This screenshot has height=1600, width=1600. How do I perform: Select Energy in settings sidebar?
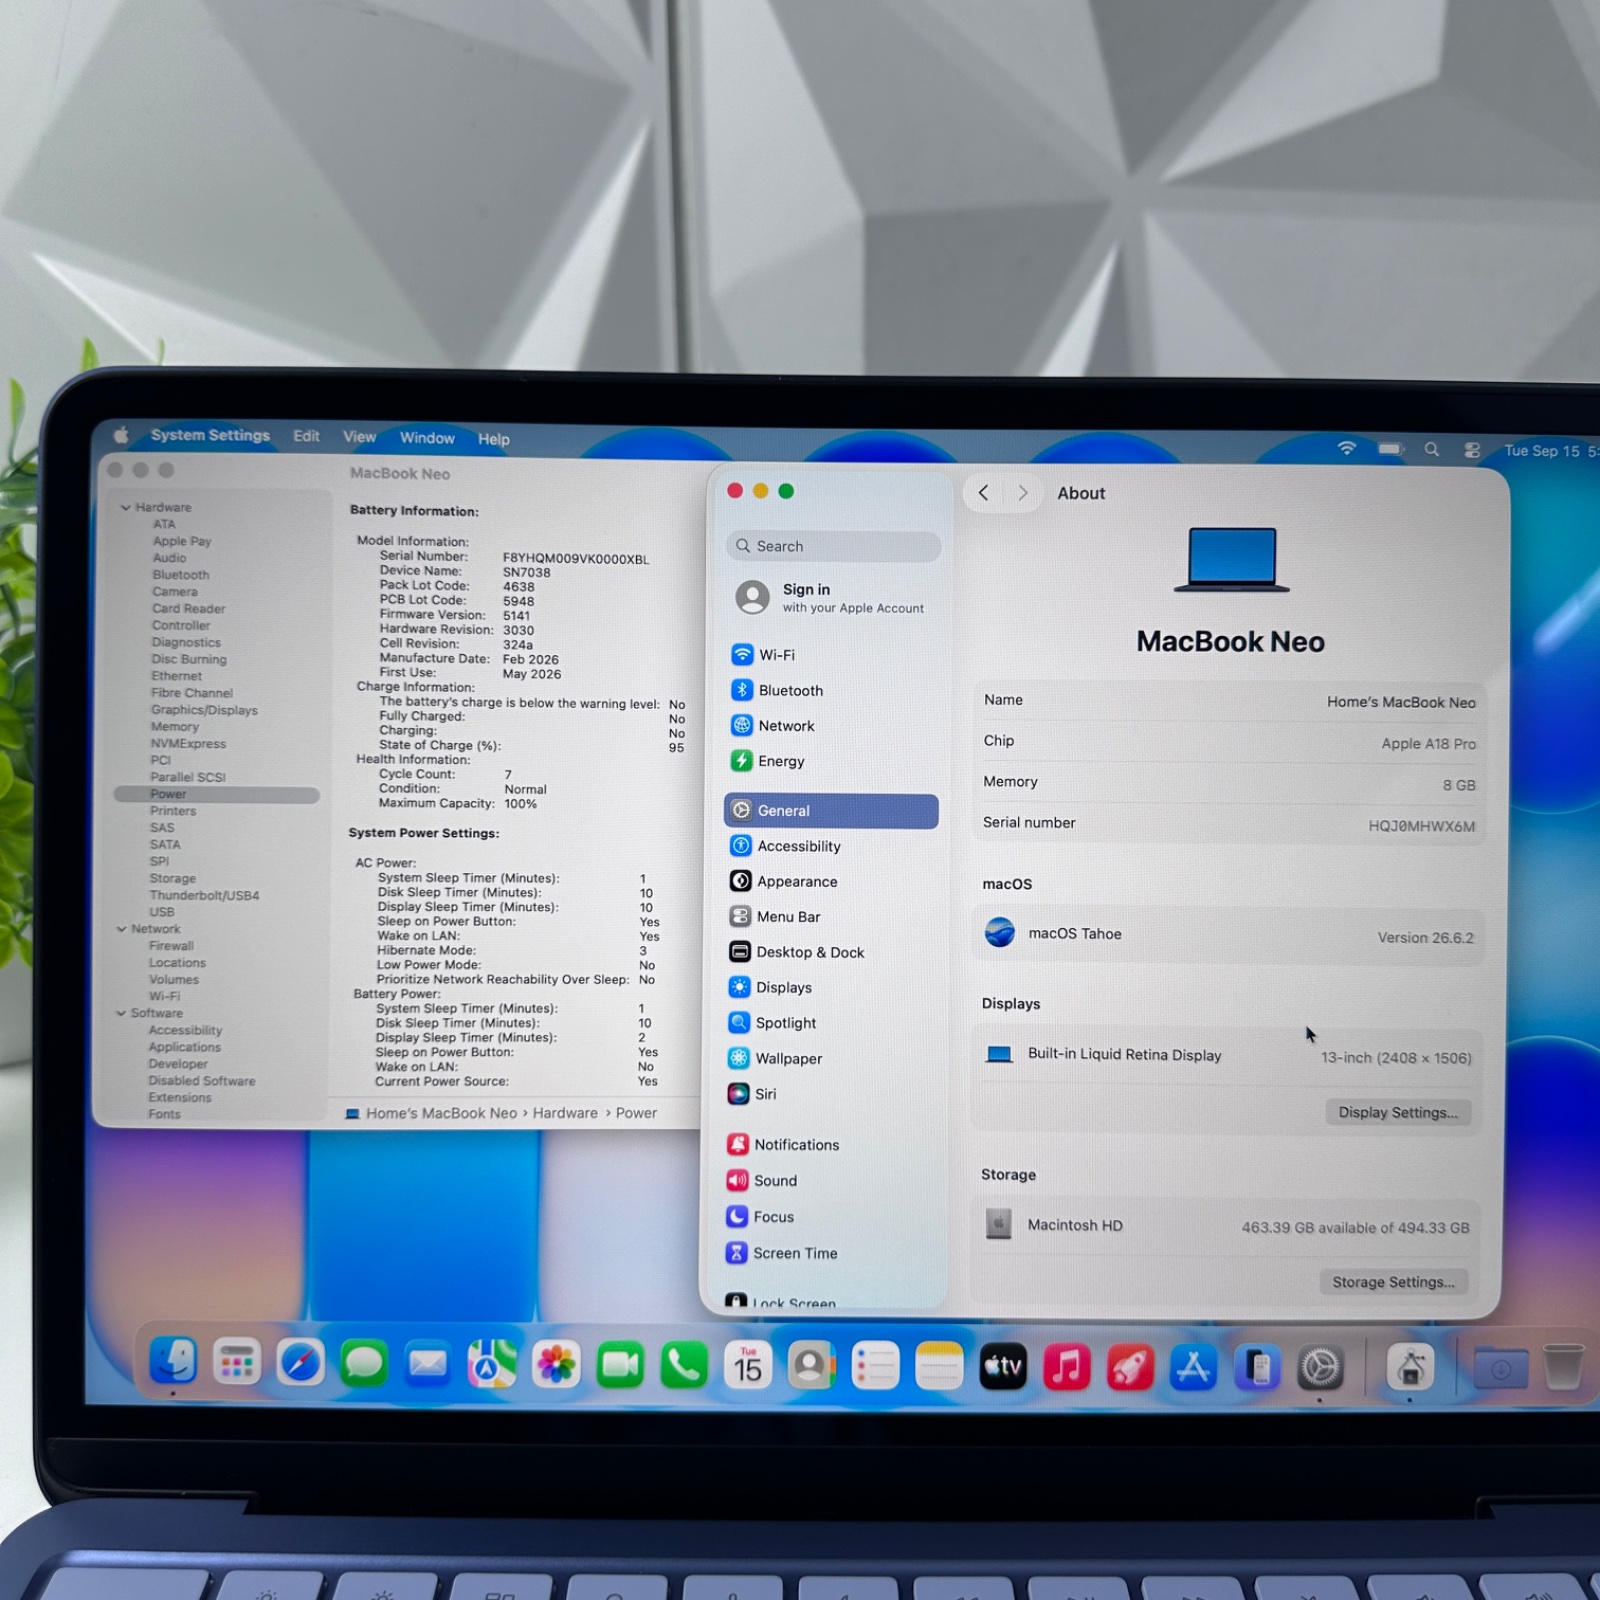click(x=767, y=761)
